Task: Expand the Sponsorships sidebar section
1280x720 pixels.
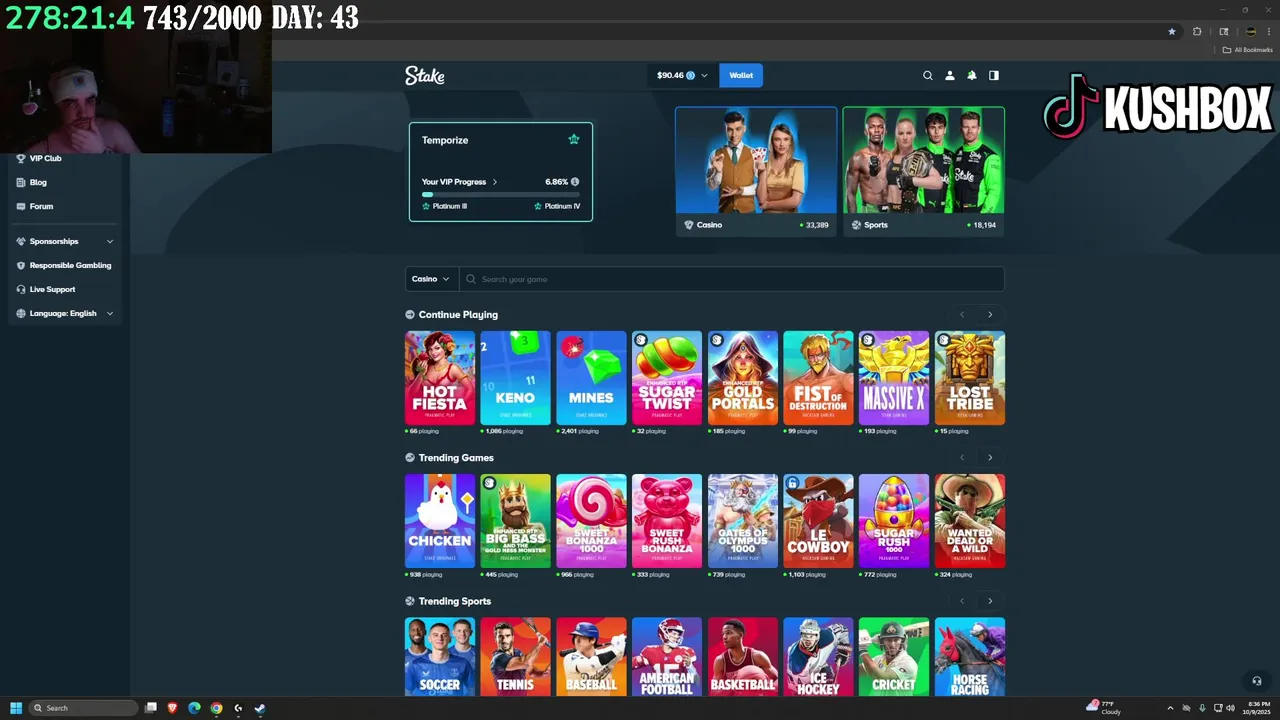Action: click(64, 241)
